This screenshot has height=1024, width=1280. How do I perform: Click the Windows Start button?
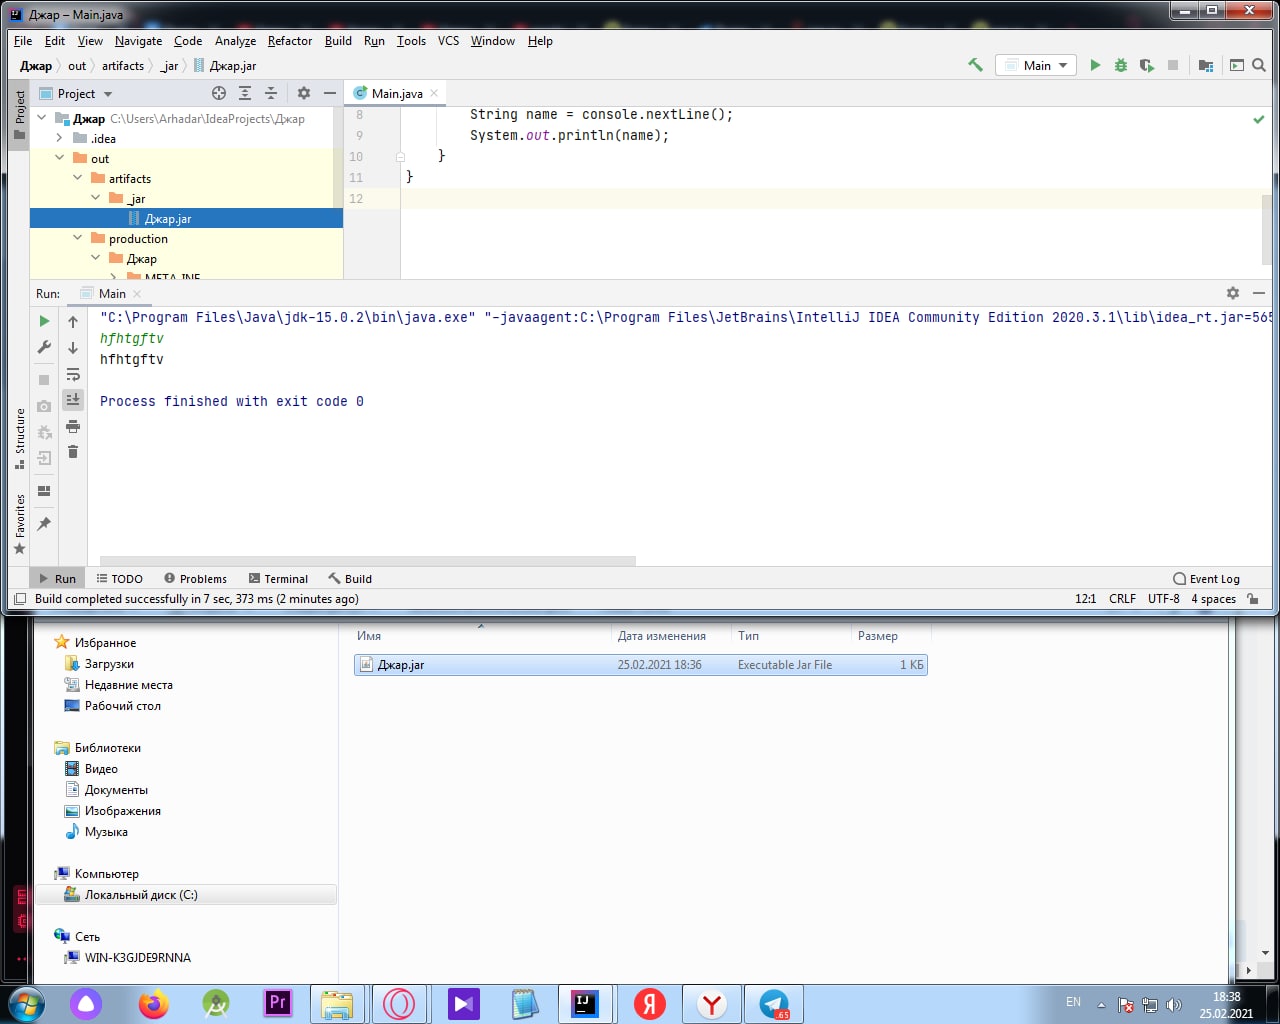26,1004
